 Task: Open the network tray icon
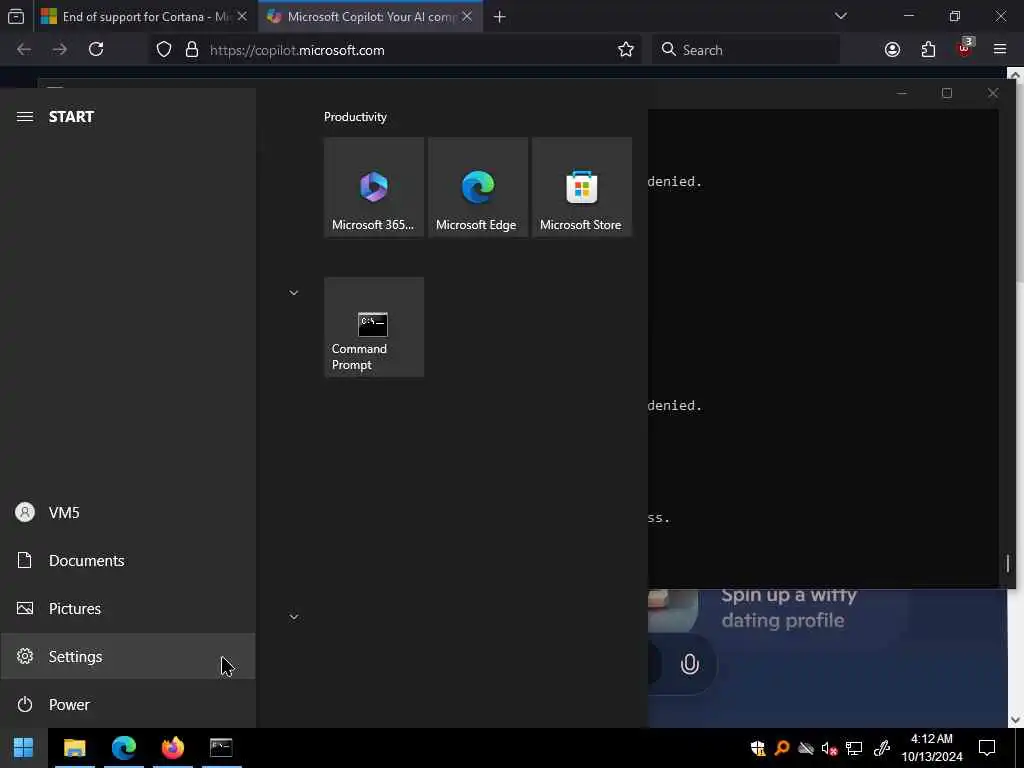click(x=854, y=748)
